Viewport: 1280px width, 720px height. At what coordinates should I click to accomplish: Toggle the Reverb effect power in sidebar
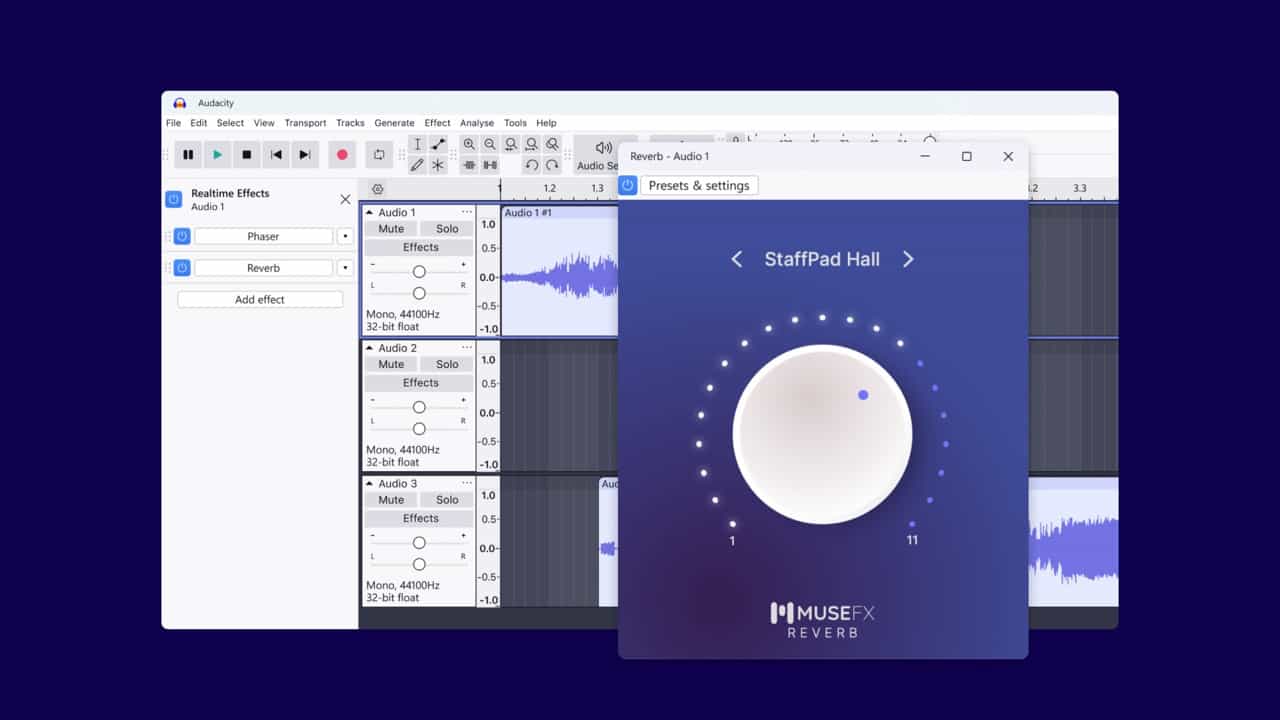(182, 268)
